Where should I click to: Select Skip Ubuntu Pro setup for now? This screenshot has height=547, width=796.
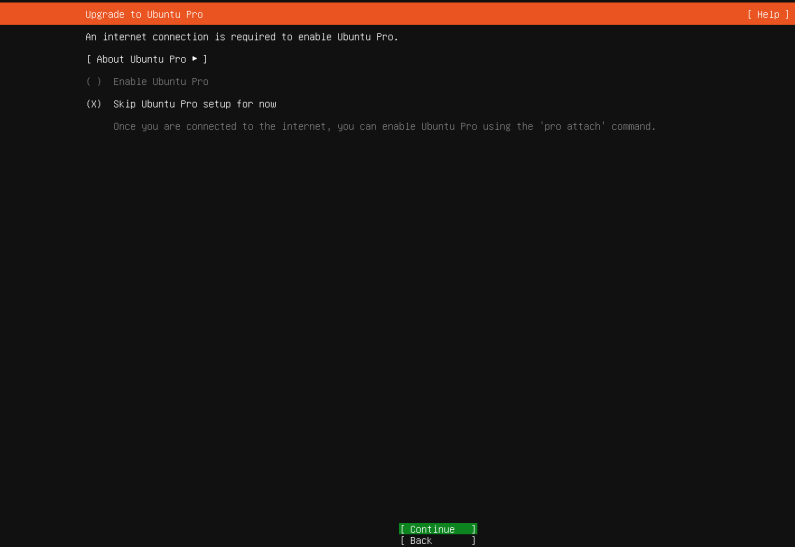(x=181, y=104)
